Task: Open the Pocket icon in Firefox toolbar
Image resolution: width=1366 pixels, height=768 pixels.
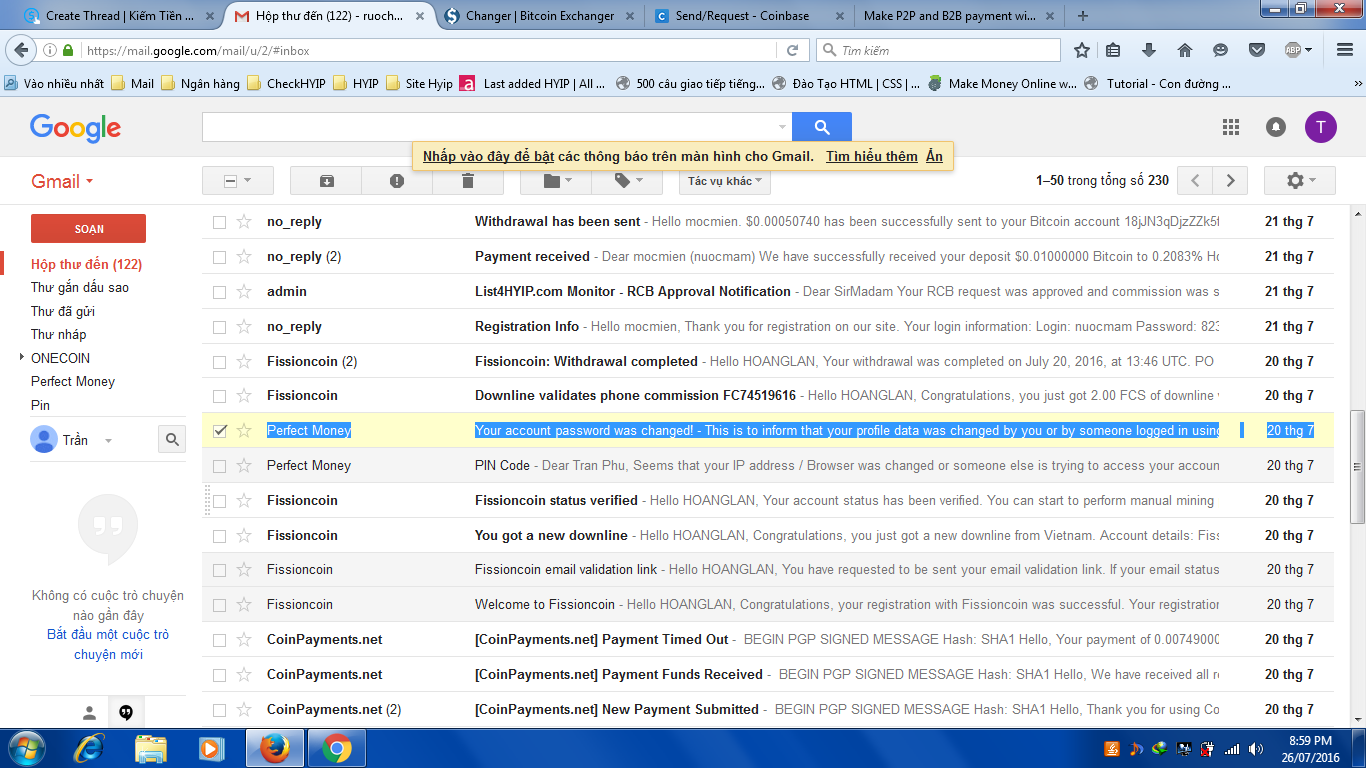Action: [x=1258, y=50]
